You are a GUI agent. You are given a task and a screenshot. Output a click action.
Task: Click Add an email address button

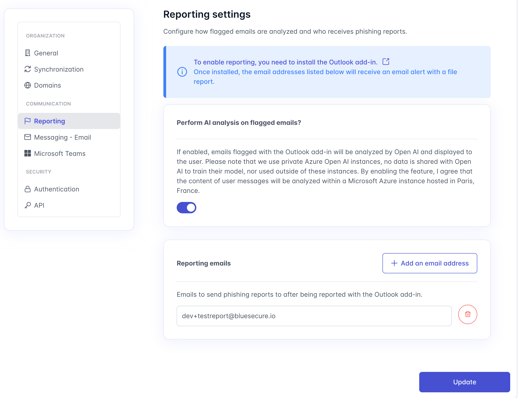tap(430, 263)
